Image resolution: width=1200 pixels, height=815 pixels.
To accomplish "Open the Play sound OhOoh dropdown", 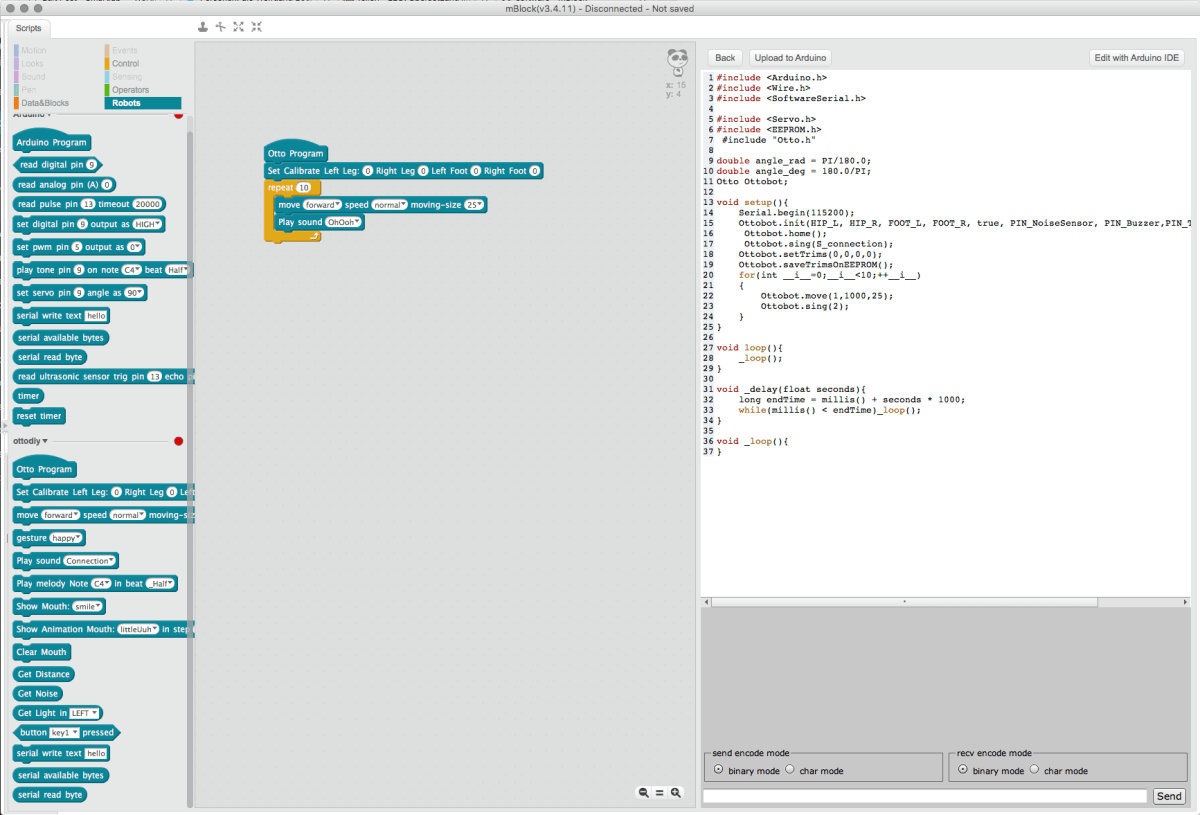I will click(345, 223).
